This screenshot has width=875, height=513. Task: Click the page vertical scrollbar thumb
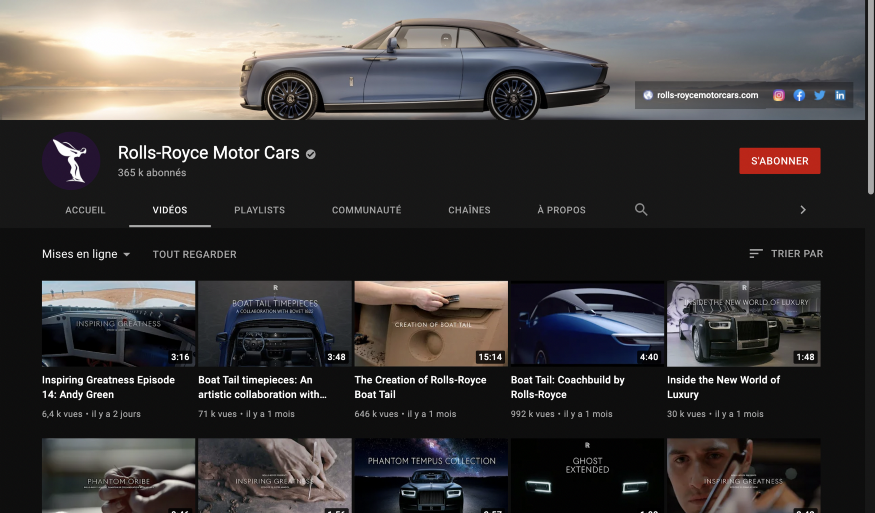(x=871, y=97)
